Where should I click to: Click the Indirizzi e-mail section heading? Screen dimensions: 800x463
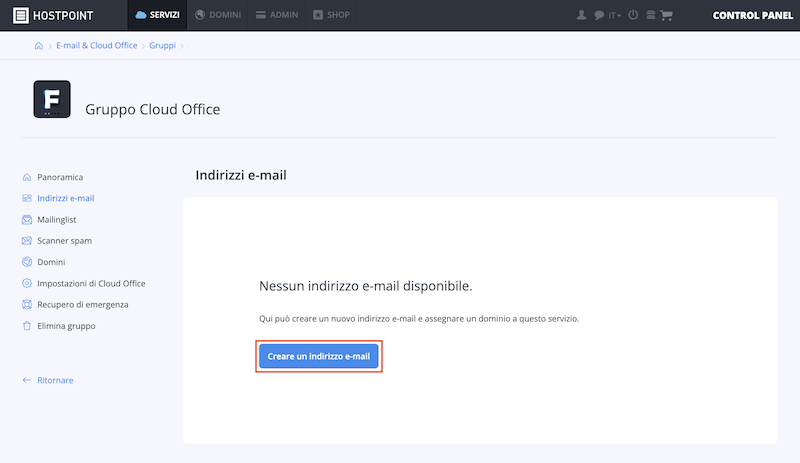(241, 175)
